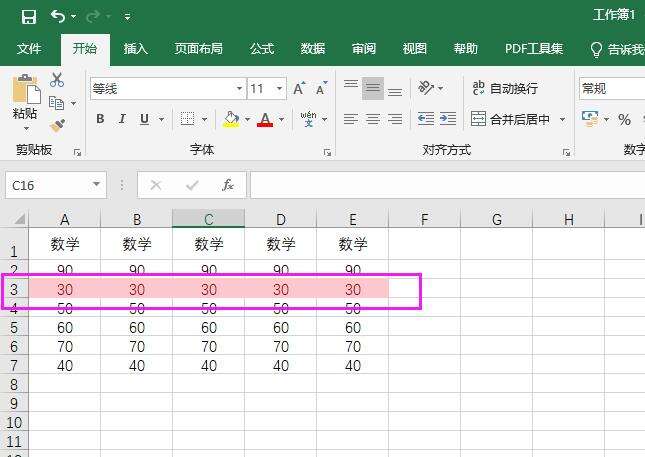
Task: Click the wén phonetic guide icon
Action: pyautogui.click(x=309, y=119)
